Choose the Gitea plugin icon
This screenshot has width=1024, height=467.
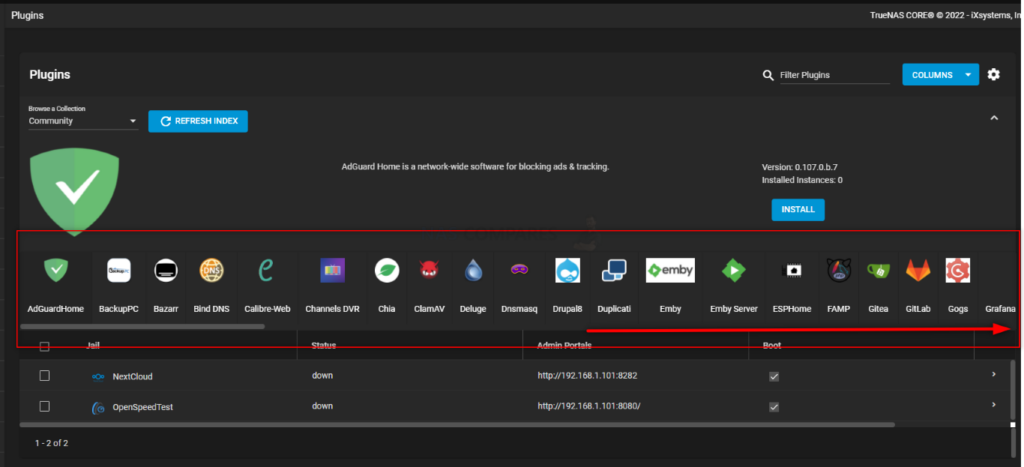[x=878, y=270]
